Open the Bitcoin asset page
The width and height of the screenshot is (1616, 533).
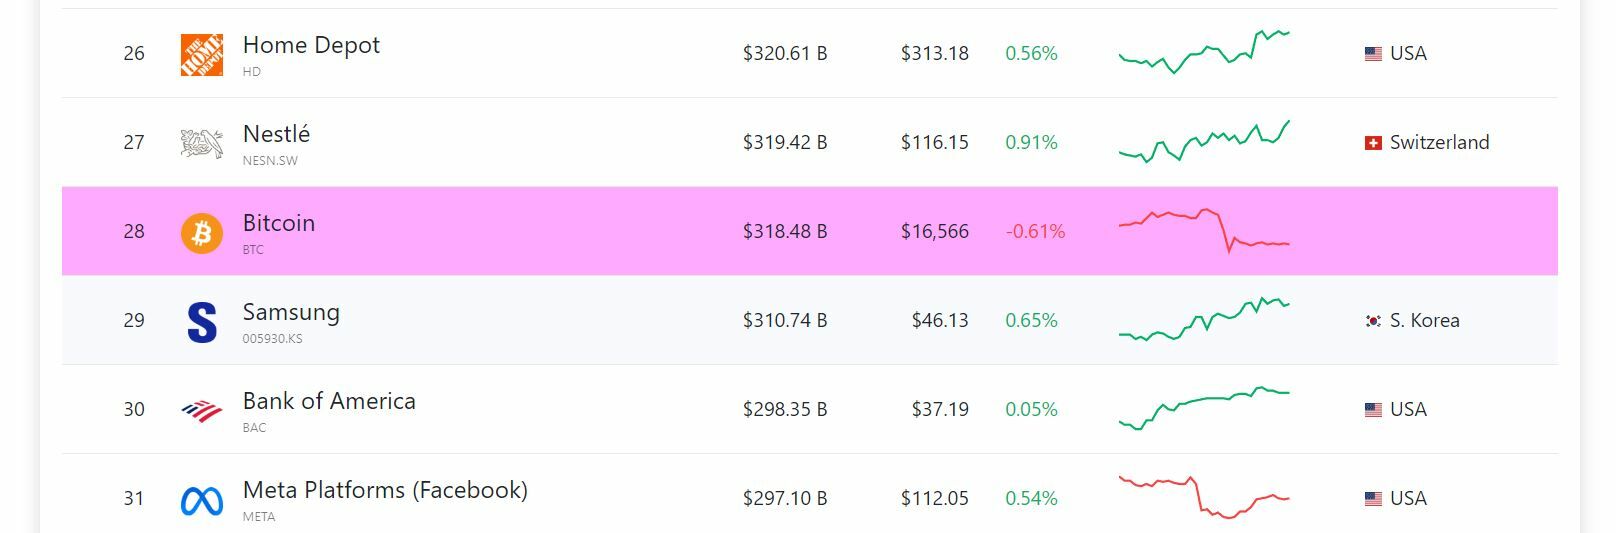(278, 224)
